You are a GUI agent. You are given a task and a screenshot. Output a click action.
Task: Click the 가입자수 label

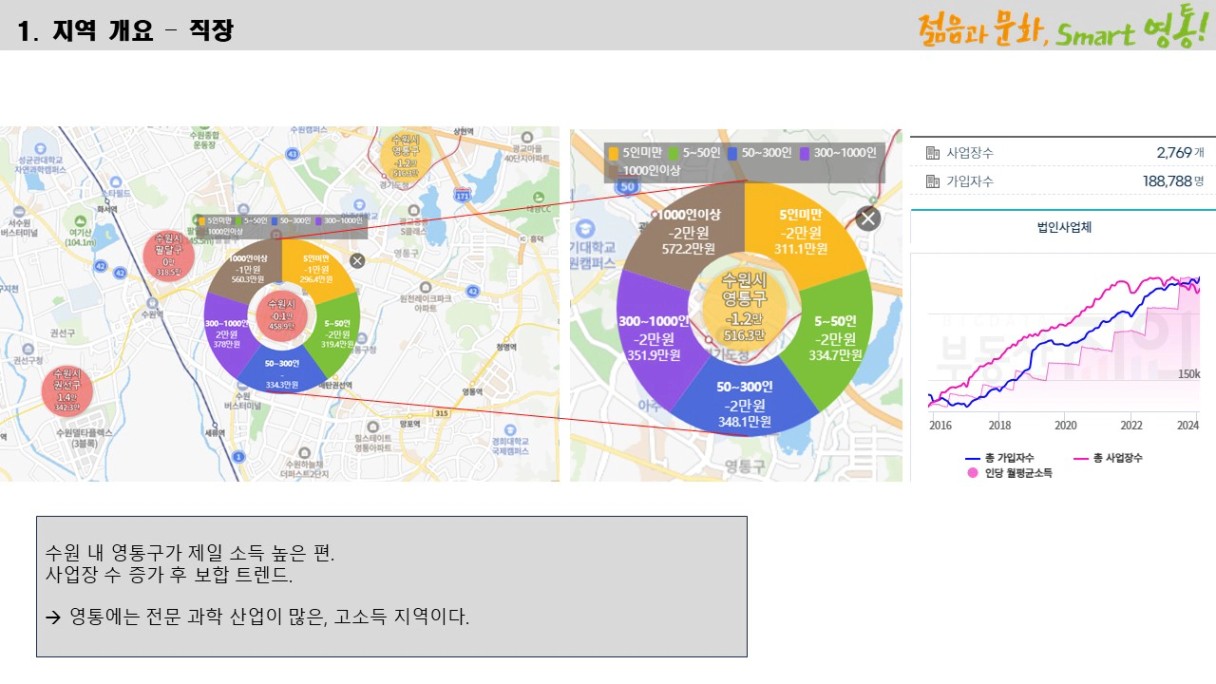970,181
